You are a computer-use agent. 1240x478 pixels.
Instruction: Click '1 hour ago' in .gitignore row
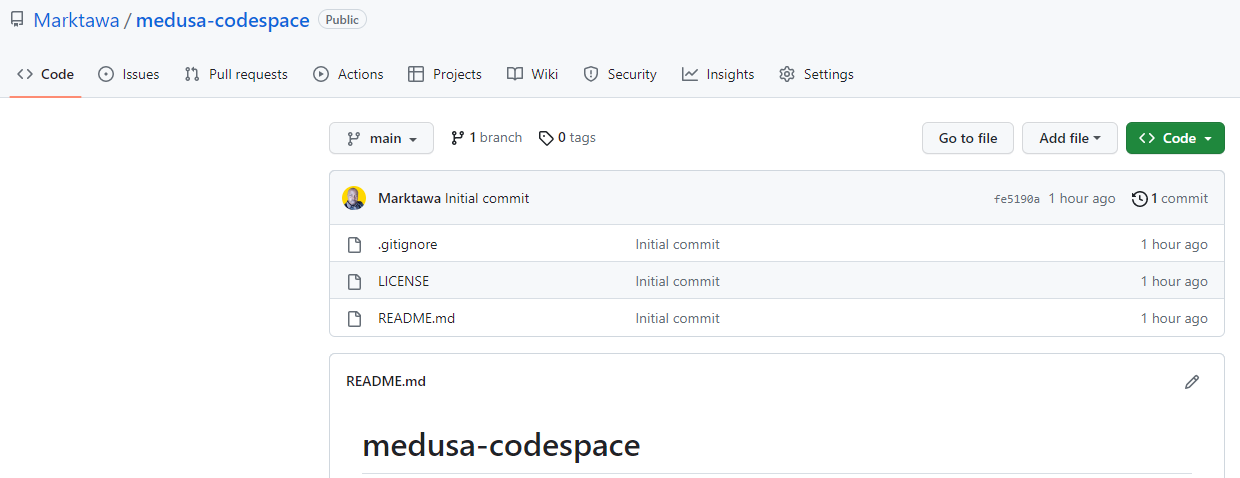pyautogui.click(x=1174, y=244)
